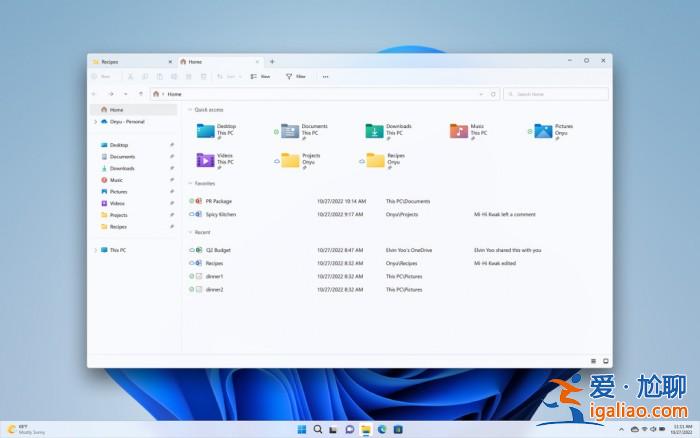Viewport: 700px width, 438px height.
Task: Collapse the Favorites section
Action: (190, 184)
